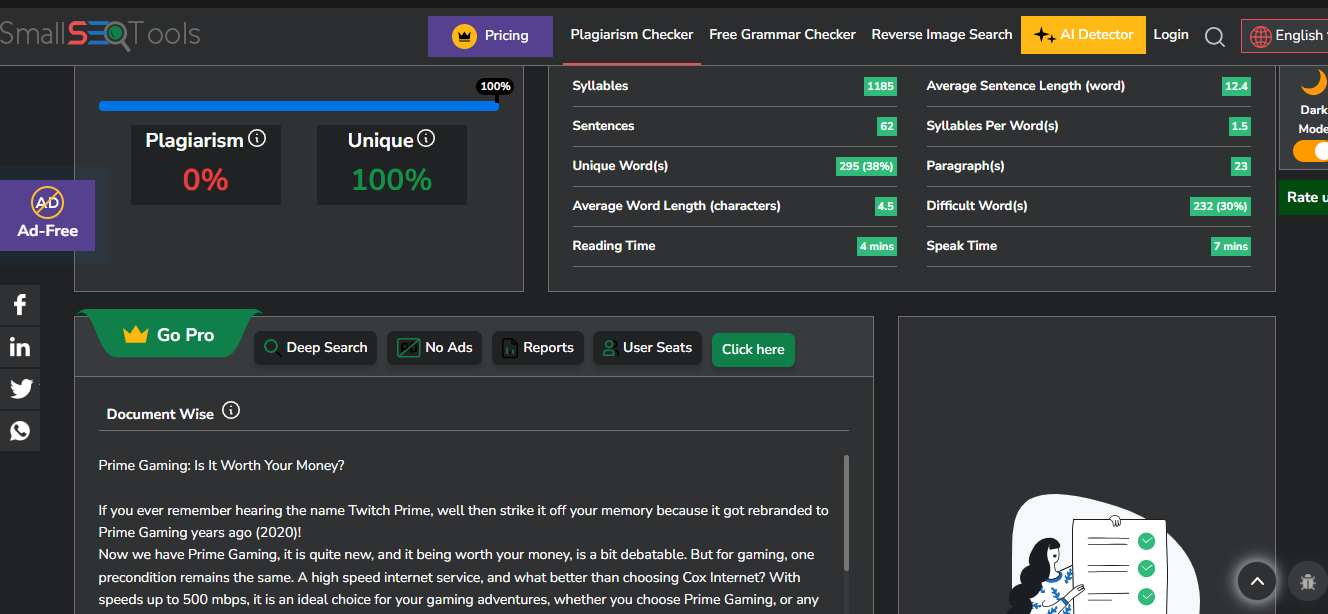
Task: Select the User Seats feature
Action: (x=647, y=348)
